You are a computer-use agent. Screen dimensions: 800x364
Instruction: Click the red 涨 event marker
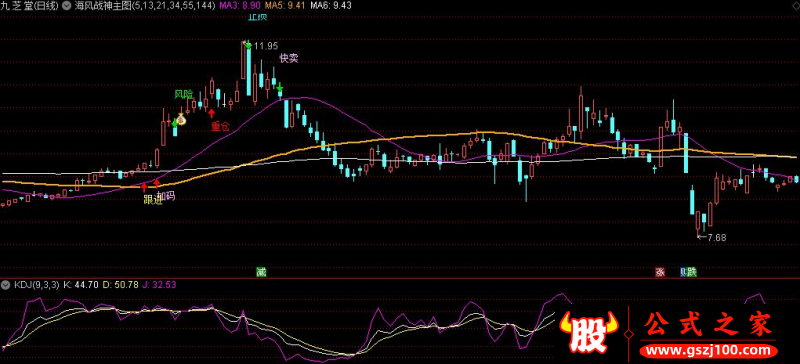660,272
